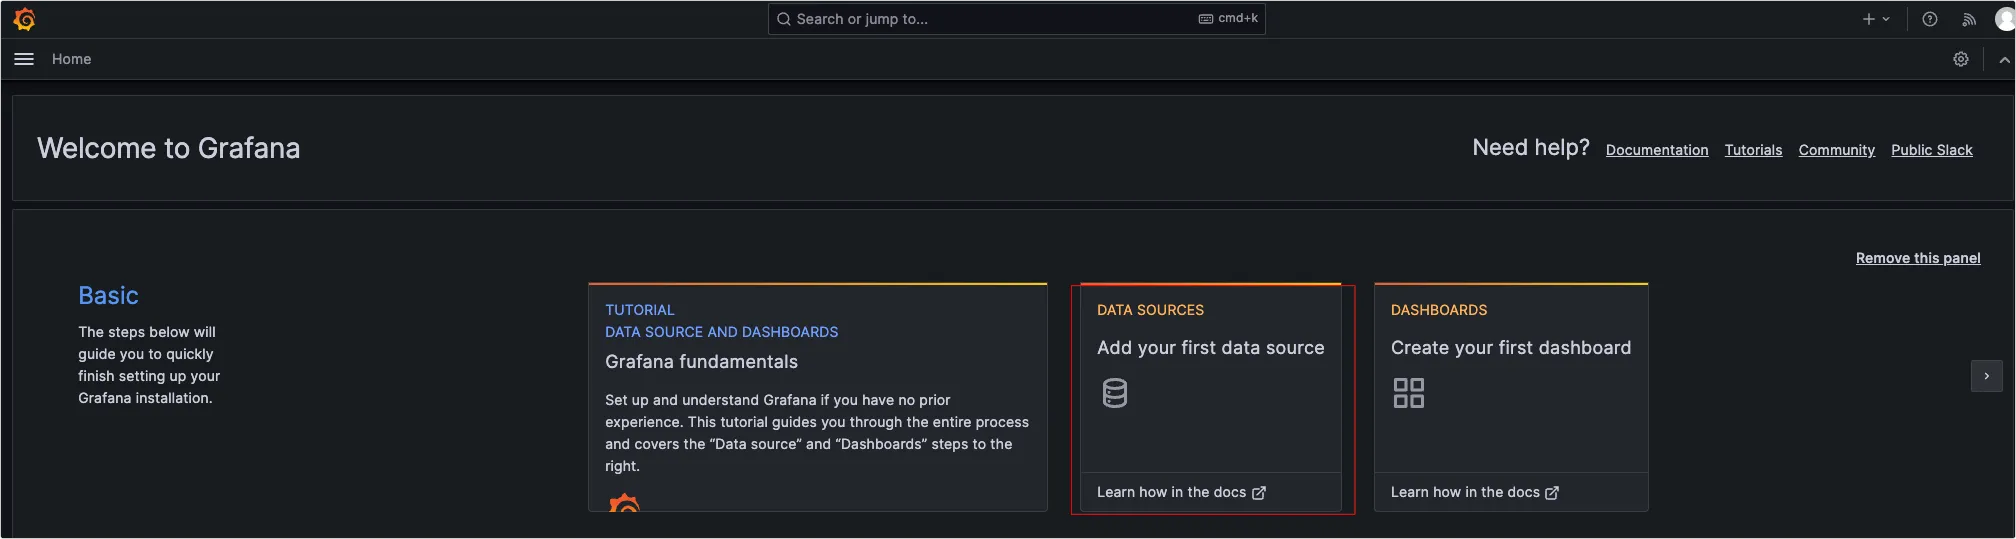The width and height of the screenshot is (2016, 539).
Task: Expand the plus "New" dropdown
Action: point(1875,19)
